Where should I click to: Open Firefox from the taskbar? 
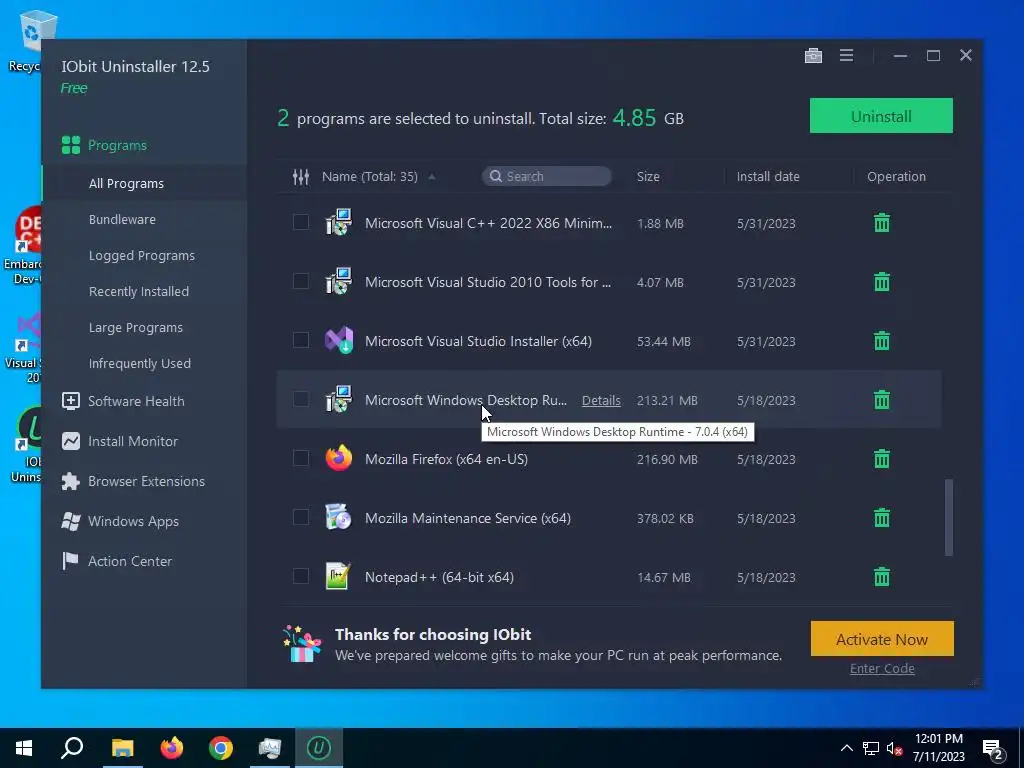click(x=172, y=748)
